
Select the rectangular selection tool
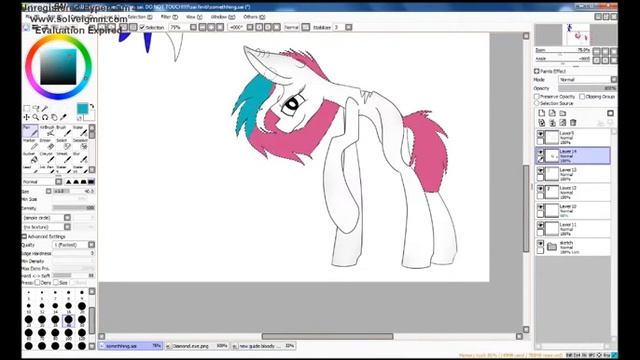27,108
